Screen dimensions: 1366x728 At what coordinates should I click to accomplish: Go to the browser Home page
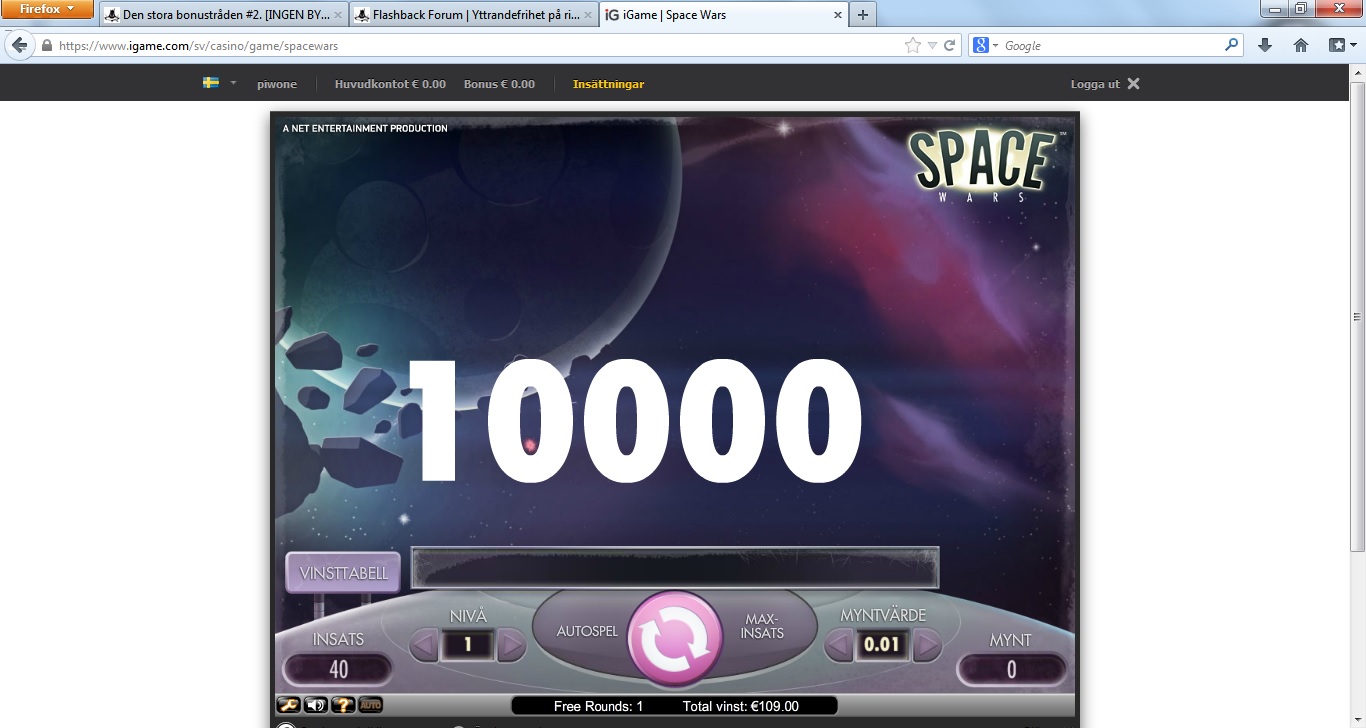pos(1301,45)
